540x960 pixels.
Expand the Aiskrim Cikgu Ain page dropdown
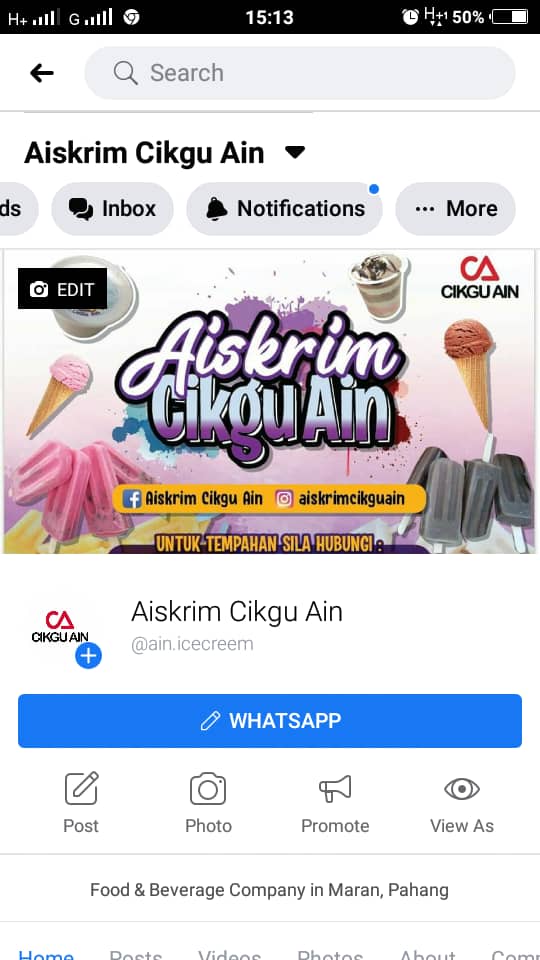click(x=295, y=152)
